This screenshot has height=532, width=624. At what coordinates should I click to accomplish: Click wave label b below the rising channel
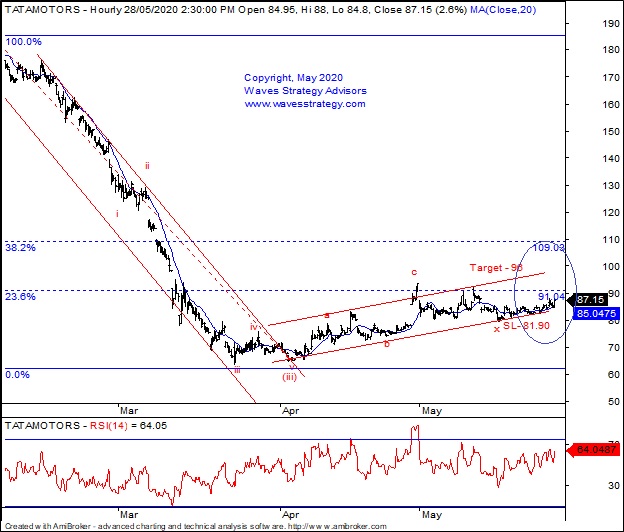[x=387, y=344]
